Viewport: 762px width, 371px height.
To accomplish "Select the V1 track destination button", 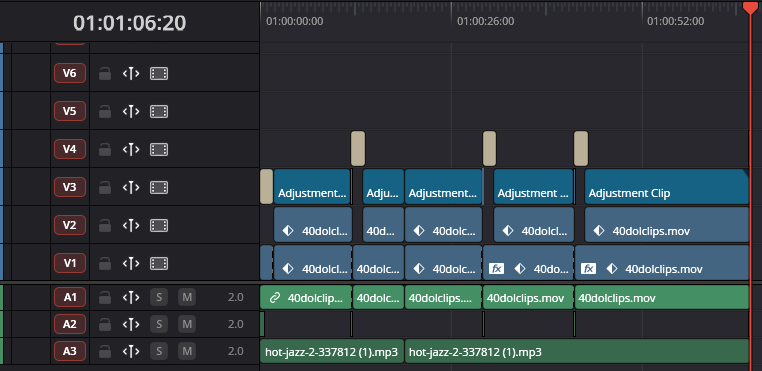I will 70,263.
